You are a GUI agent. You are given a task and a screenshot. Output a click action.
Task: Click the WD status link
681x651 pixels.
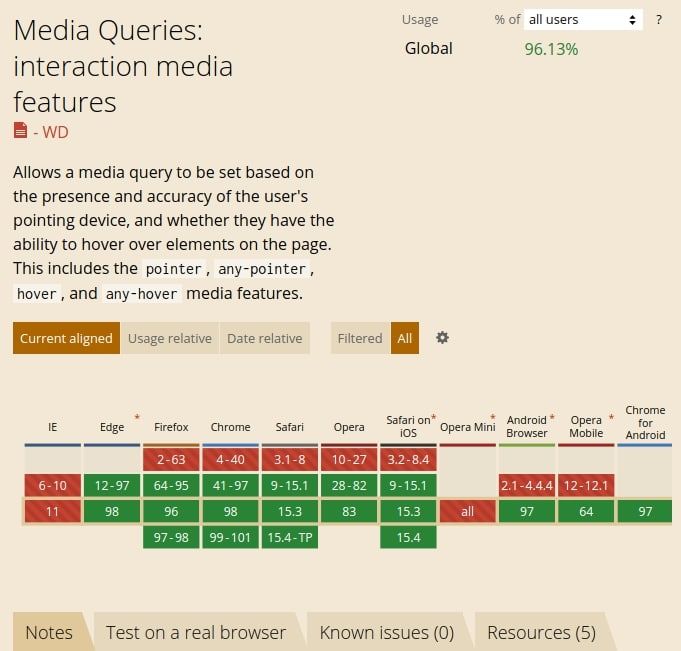[55, 132]
